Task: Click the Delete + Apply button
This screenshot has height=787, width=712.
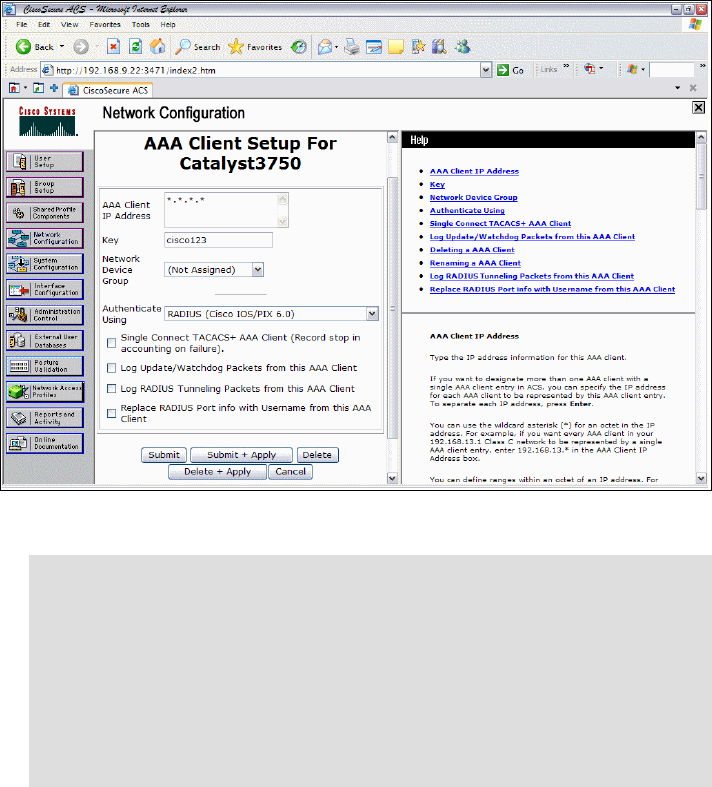Action: (x=217, y=472)
